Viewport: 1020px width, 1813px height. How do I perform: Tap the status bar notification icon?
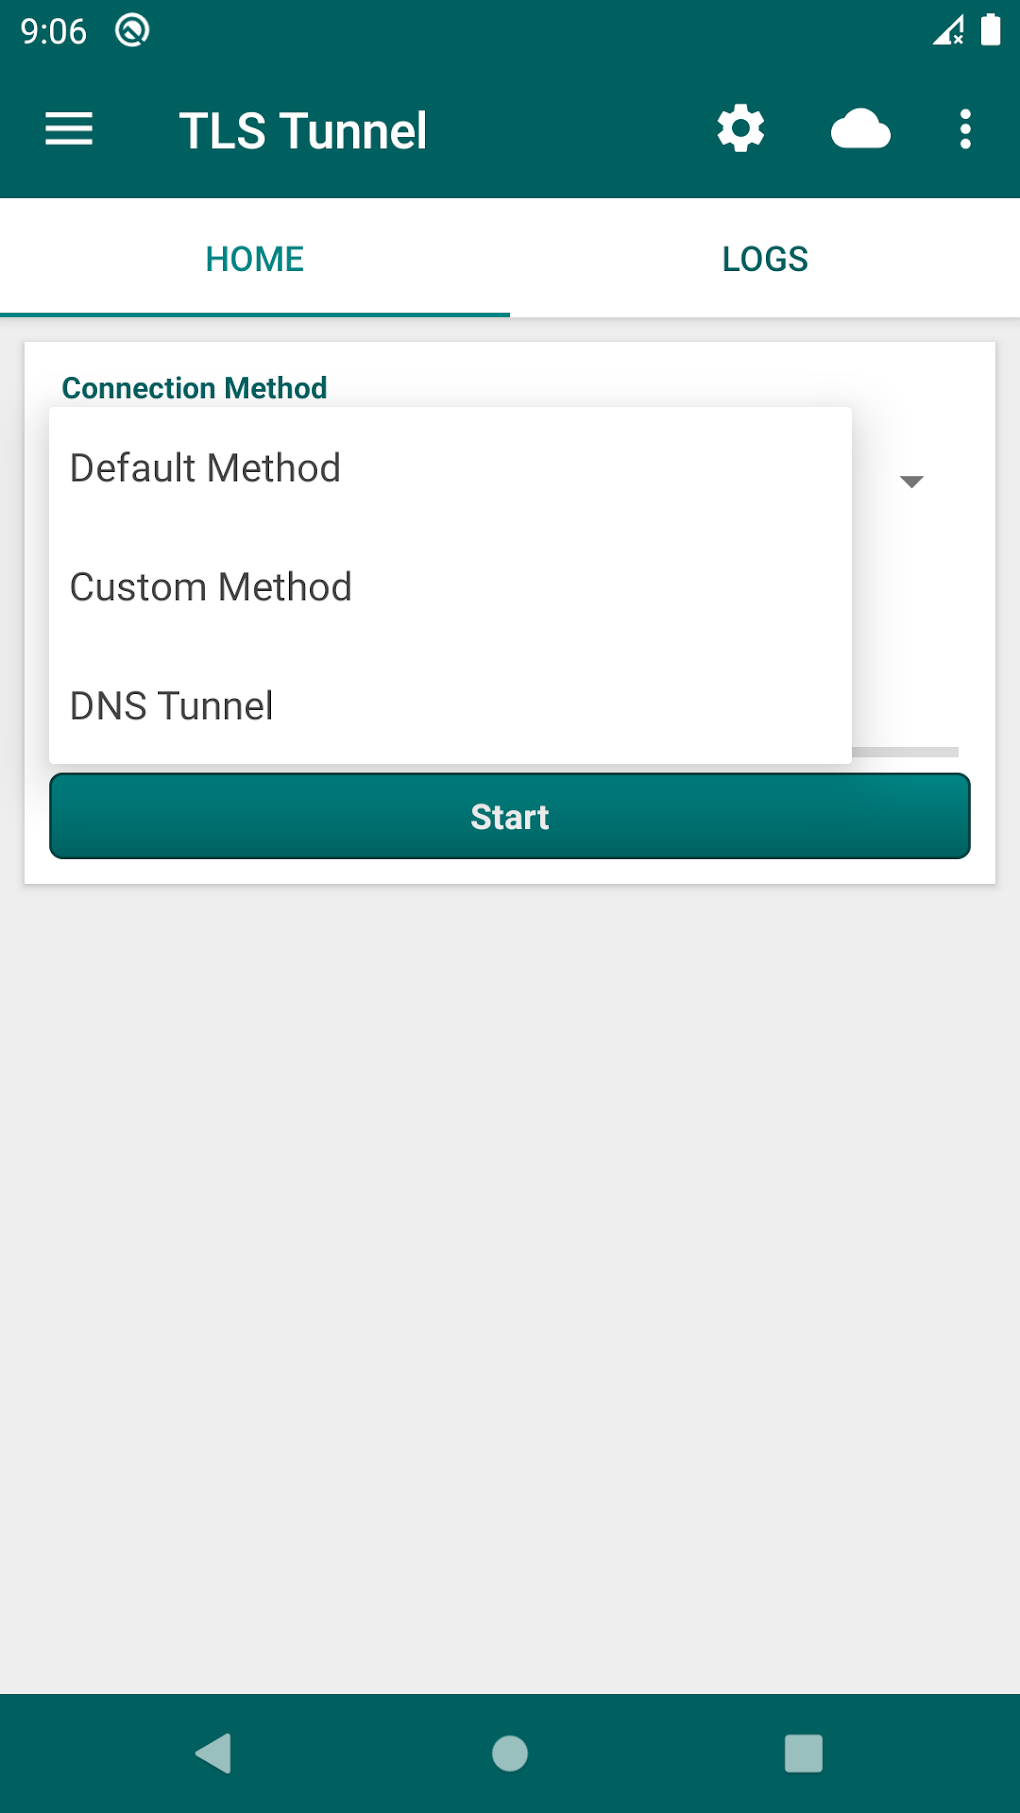(132, 31)
